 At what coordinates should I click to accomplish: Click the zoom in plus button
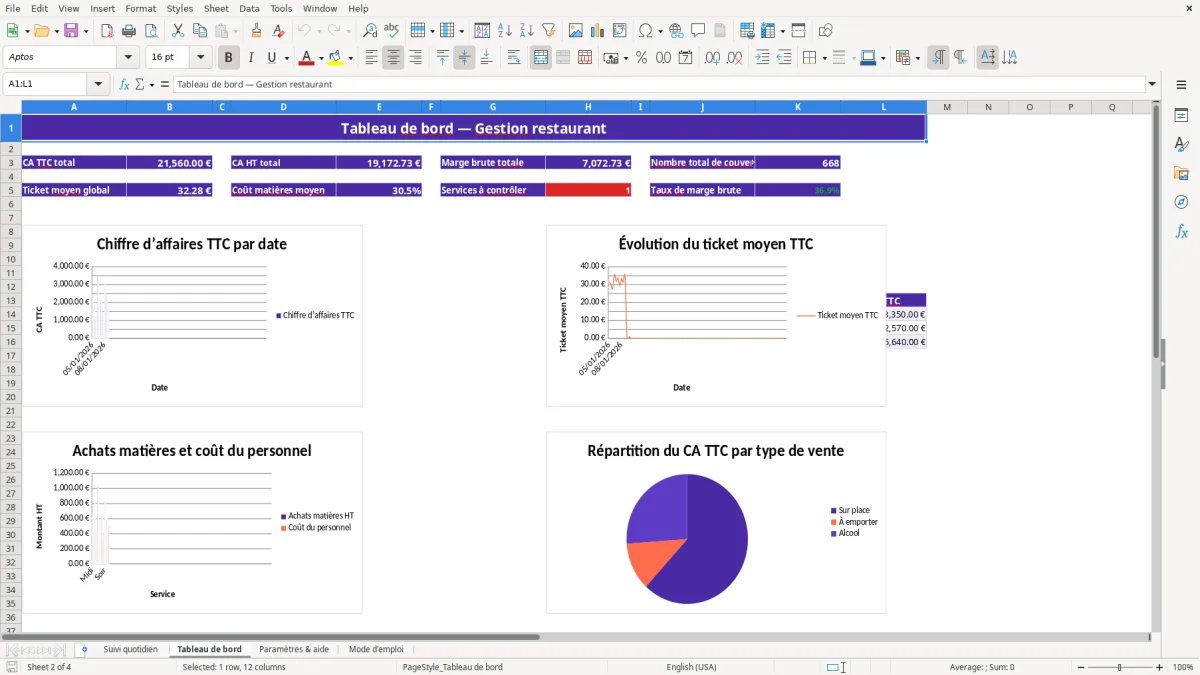1160,667
